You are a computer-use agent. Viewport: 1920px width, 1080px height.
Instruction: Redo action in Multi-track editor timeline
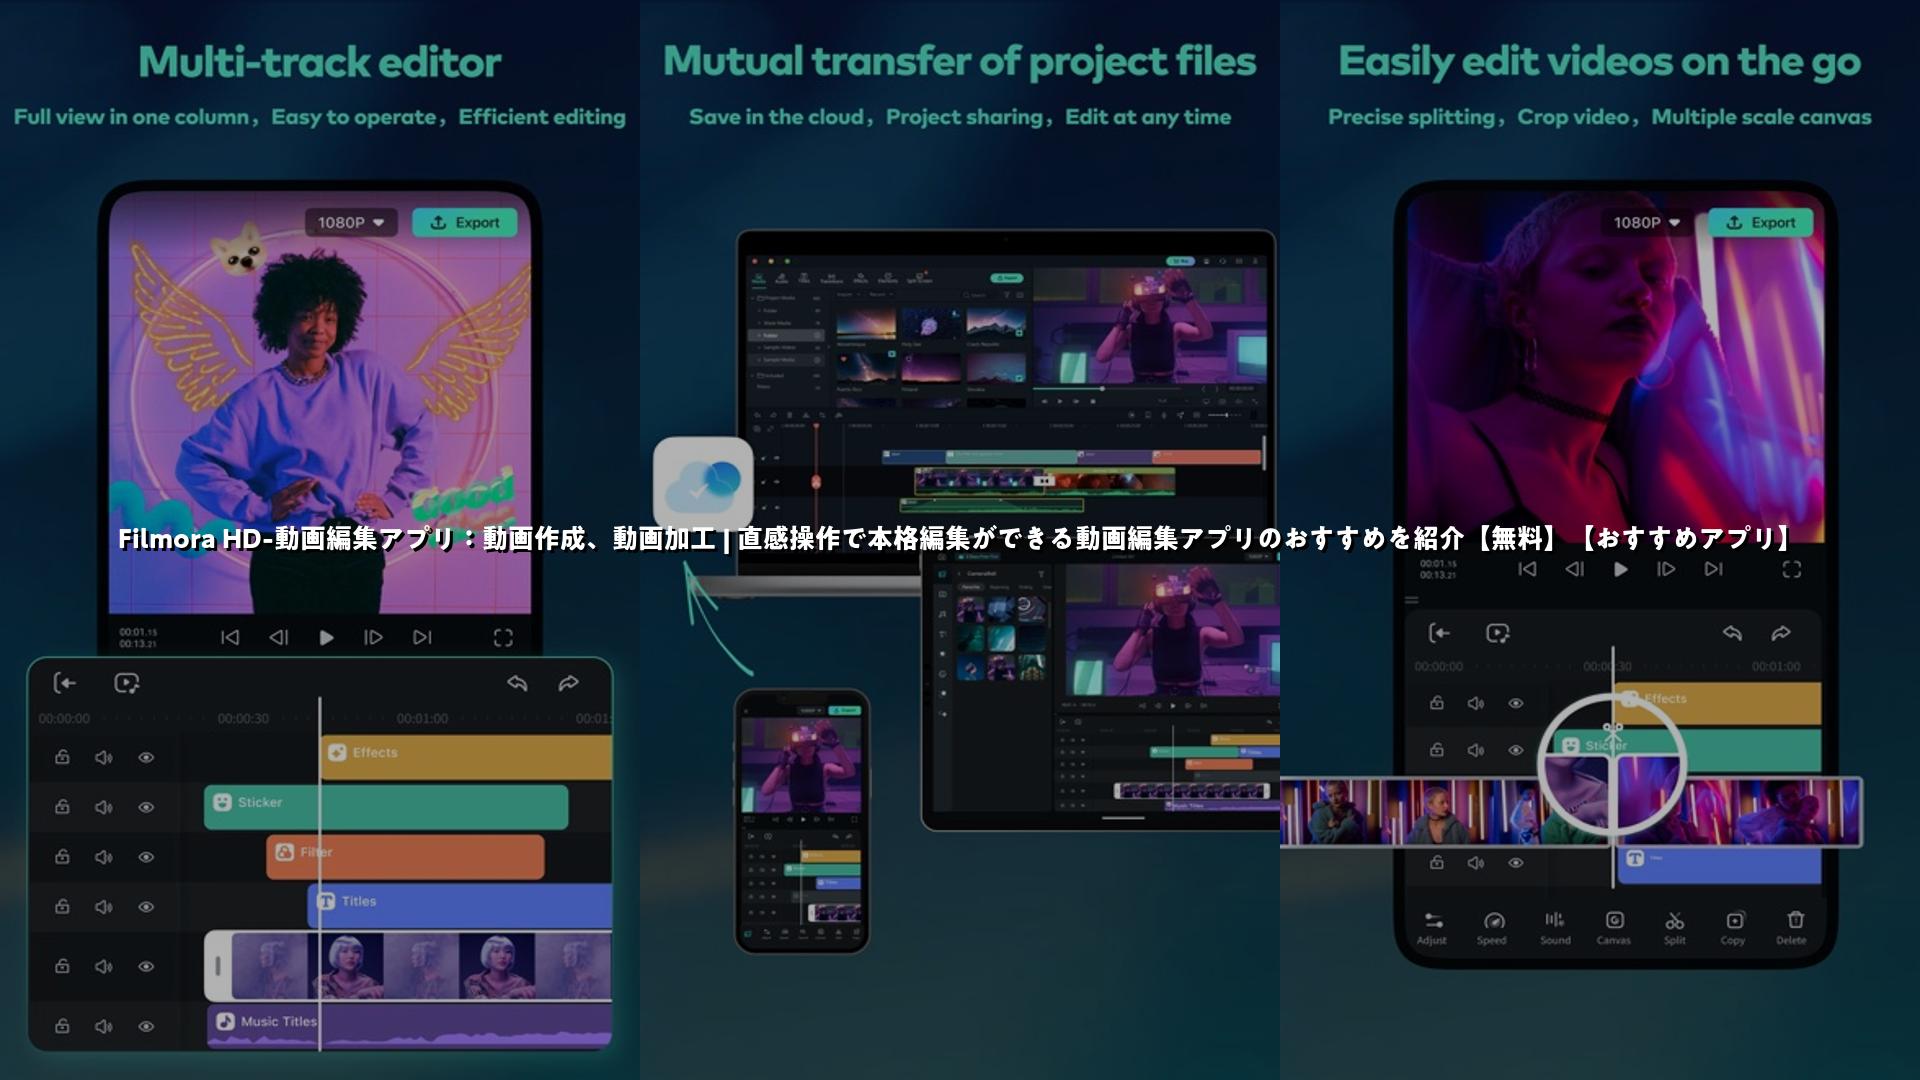[x=568, y=683]
